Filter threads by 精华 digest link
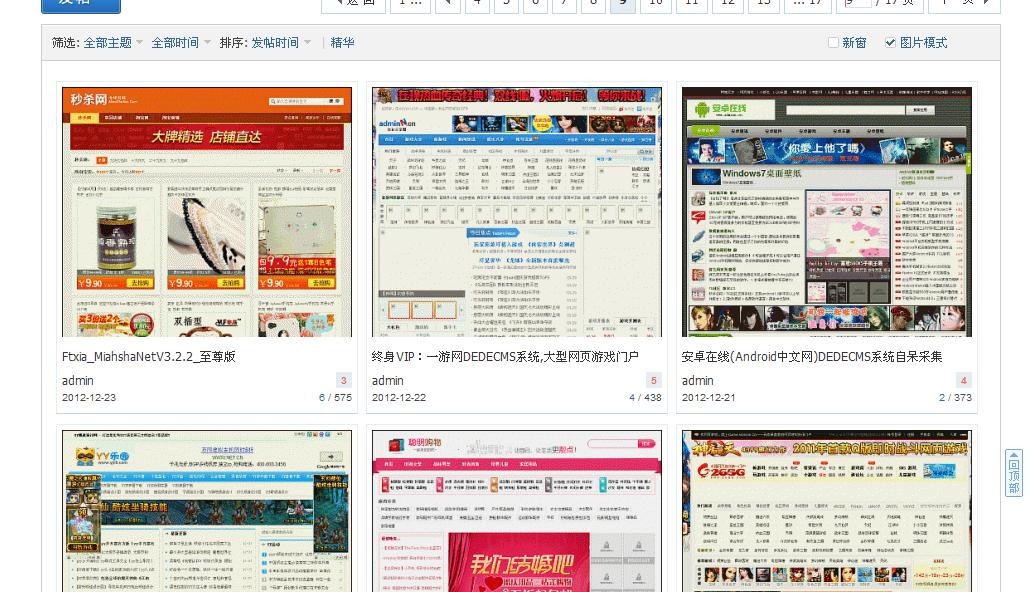 coord(342,43)
